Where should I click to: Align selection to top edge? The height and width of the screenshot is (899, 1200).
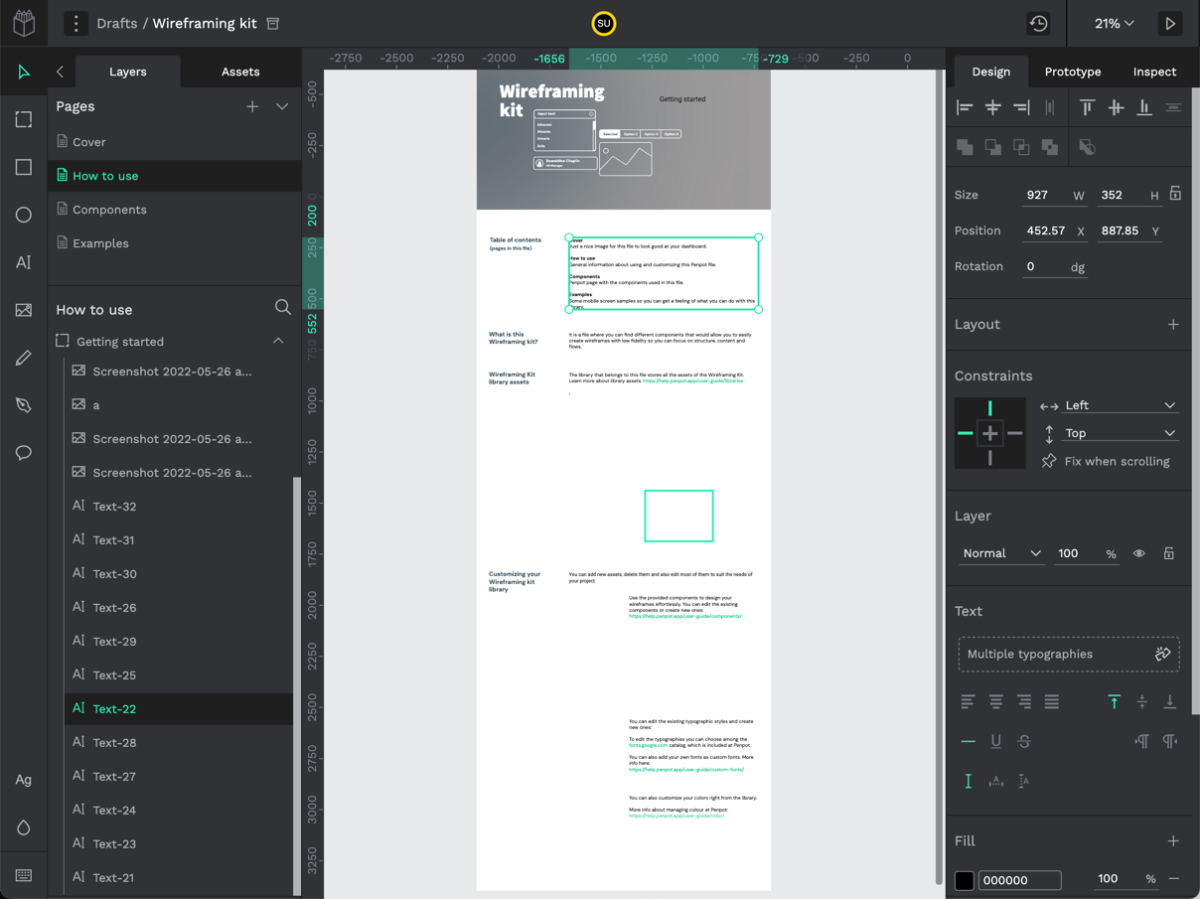point(1088,108)
